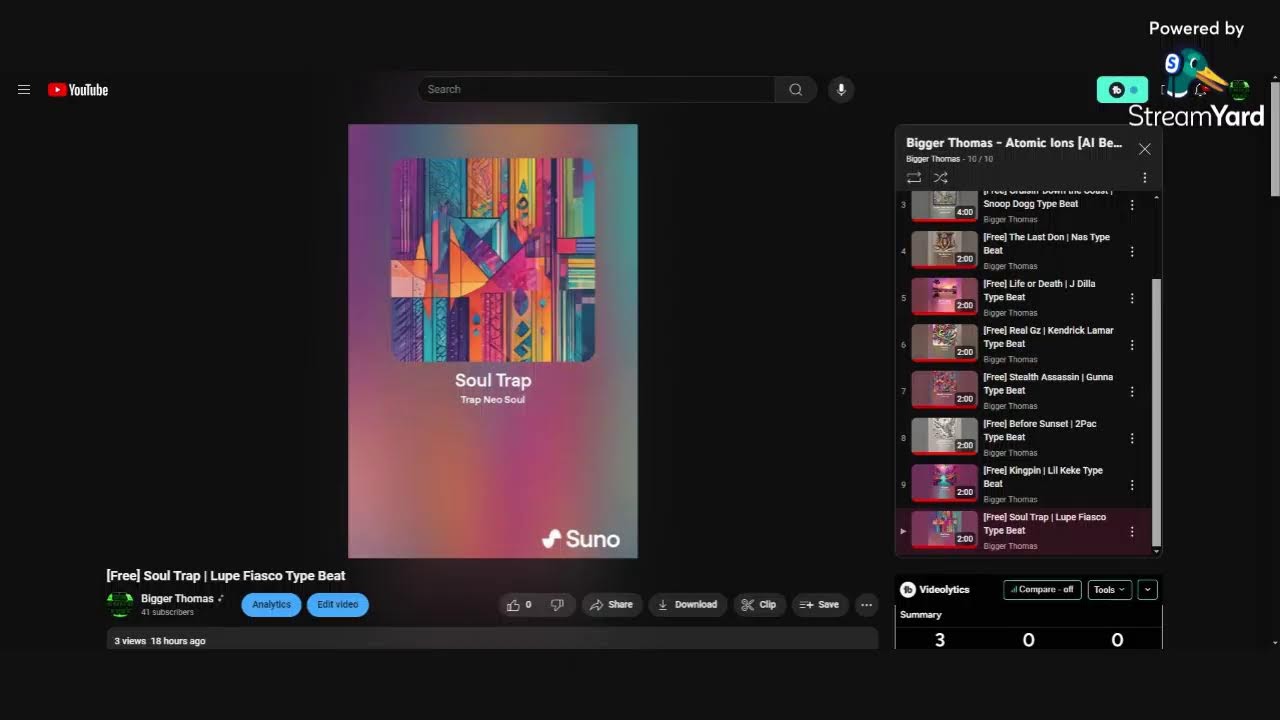Screen dimensions: 1280x720
Task: Share this video
Action: pos(611,604)
